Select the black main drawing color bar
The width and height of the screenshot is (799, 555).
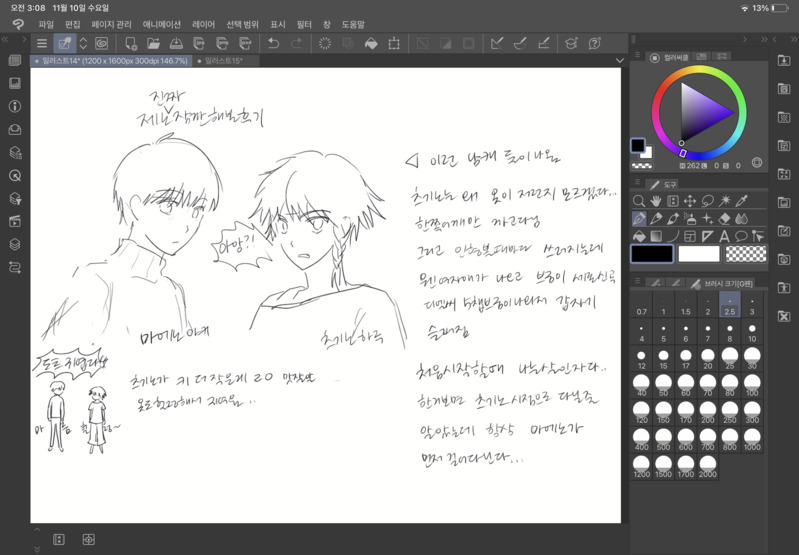click(x=652, y=253)
